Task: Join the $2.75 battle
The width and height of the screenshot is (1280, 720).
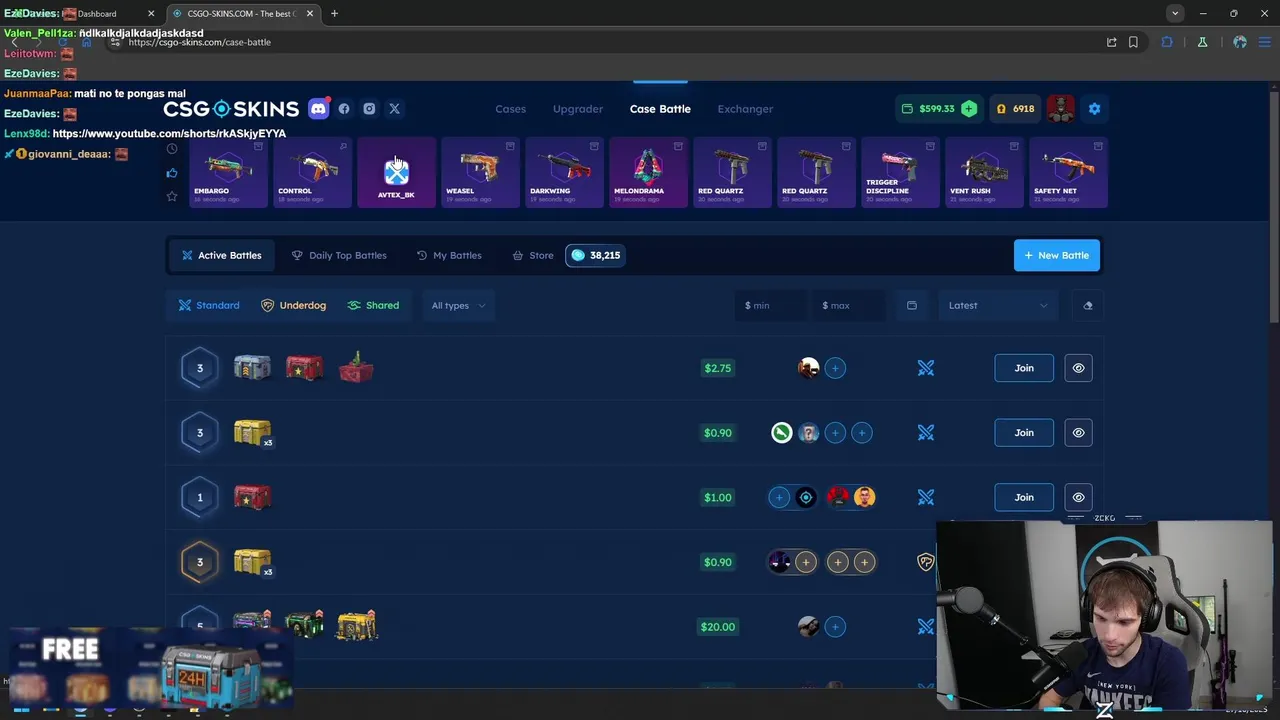Action: [1024, 368]
